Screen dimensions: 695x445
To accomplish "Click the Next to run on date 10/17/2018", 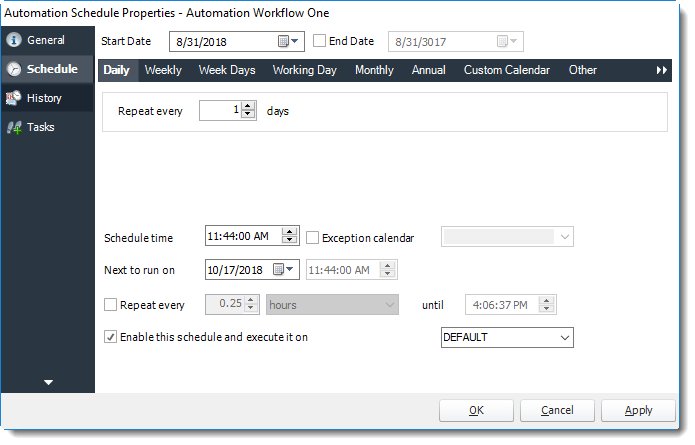I will pos(252,269).
